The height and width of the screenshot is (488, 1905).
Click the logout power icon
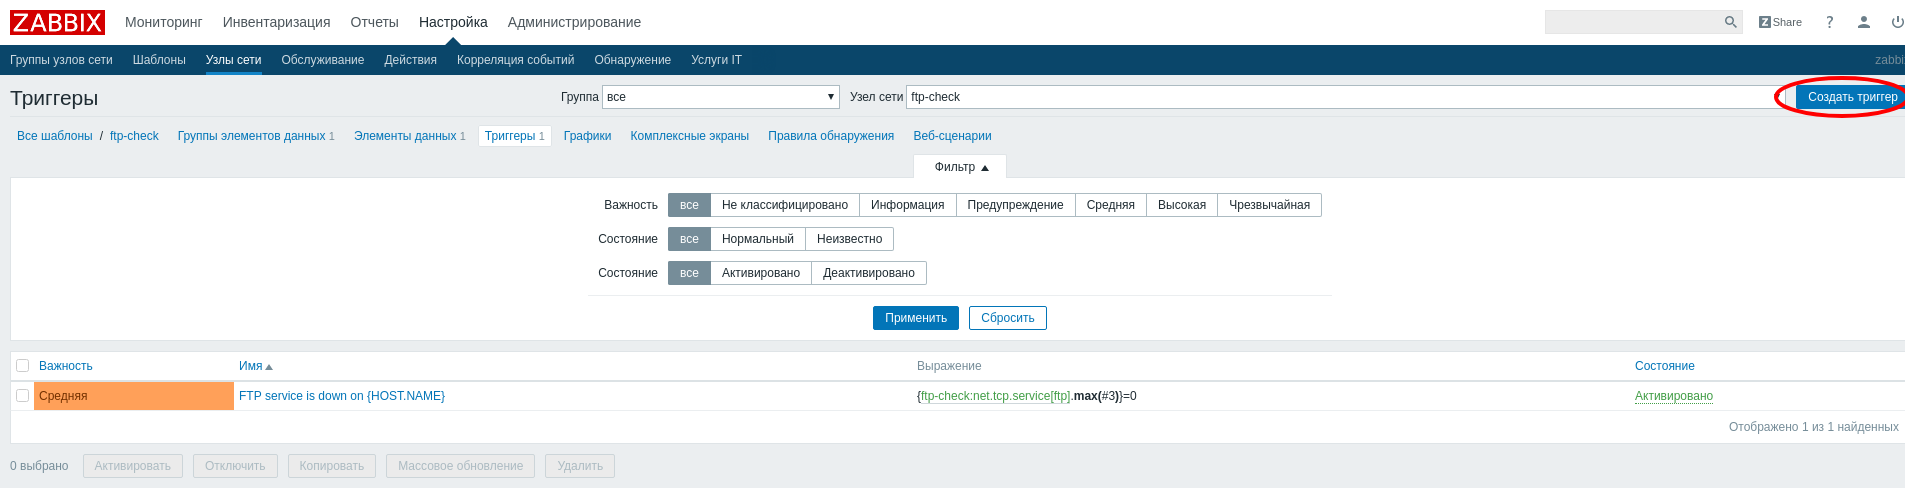1896,22
